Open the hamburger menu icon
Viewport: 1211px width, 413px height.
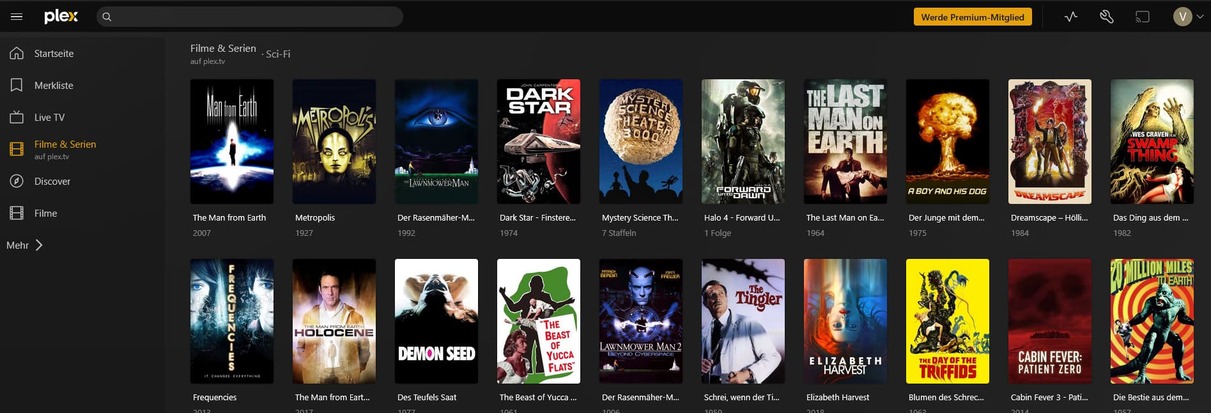[16, 17]
